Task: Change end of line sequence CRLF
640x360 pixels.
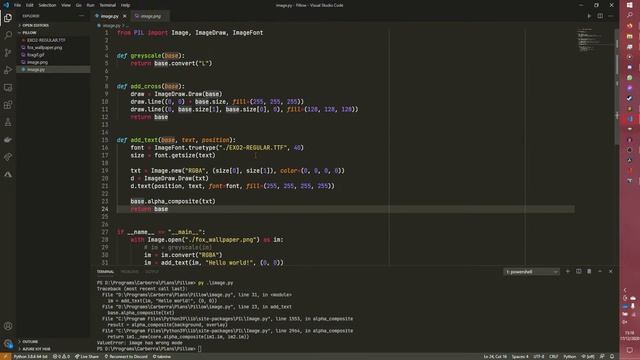Action: click(553, 356)
